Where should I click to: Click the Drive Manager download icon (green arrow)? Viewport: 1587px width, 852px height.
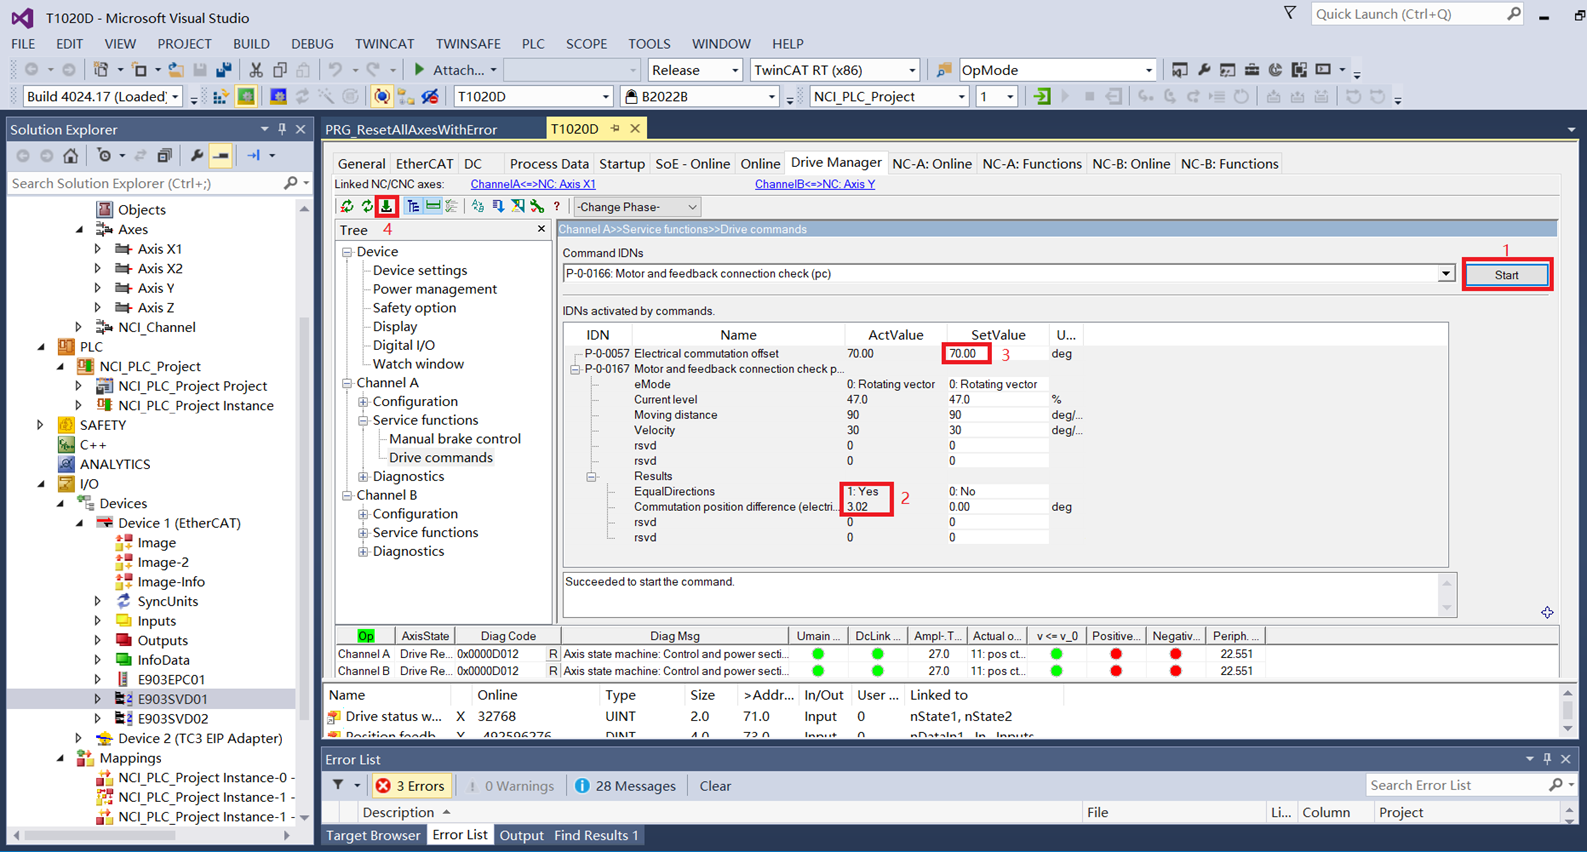[387, 206]
